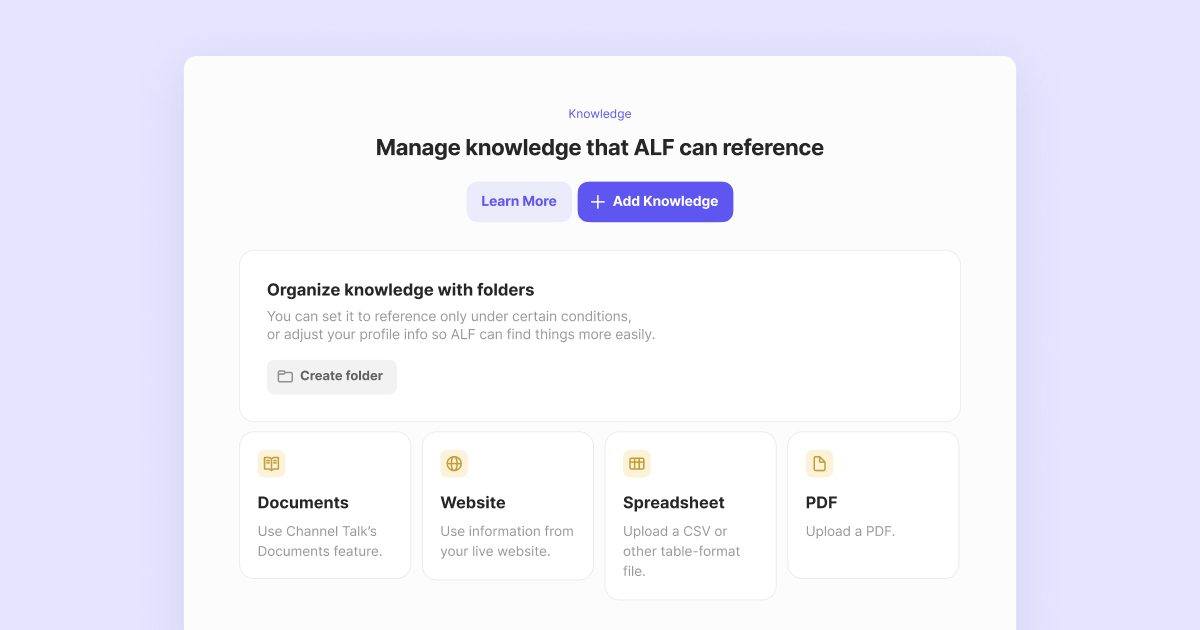Click "Upload a PDF." description text
Viewport: 1200px width, 630px height.
pyautogui.click(x=850, y=531)
